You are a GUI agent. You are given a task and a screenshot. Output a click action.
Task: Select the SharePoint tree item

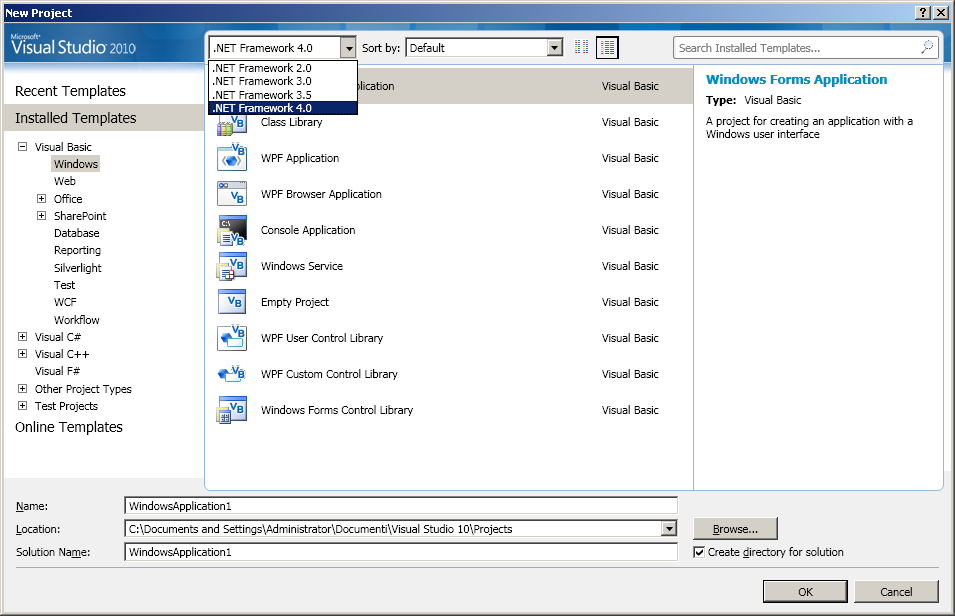[80, 216]
